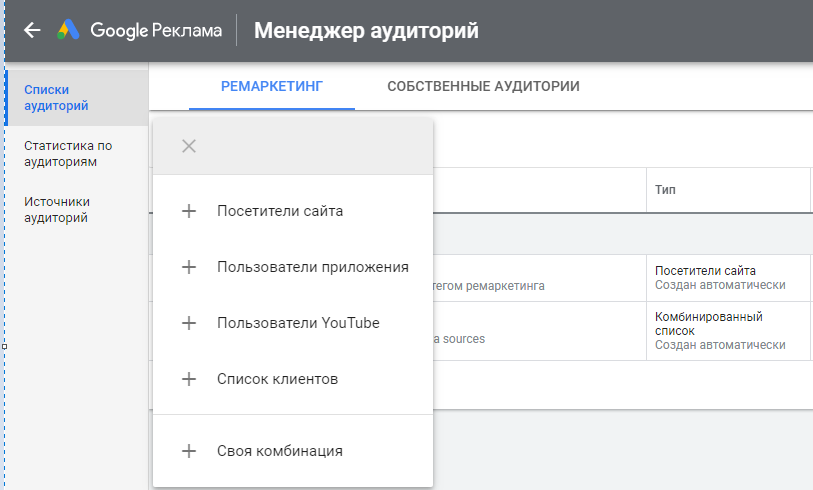
Task: Choose Список клиентов option
Action: (293, 379)
